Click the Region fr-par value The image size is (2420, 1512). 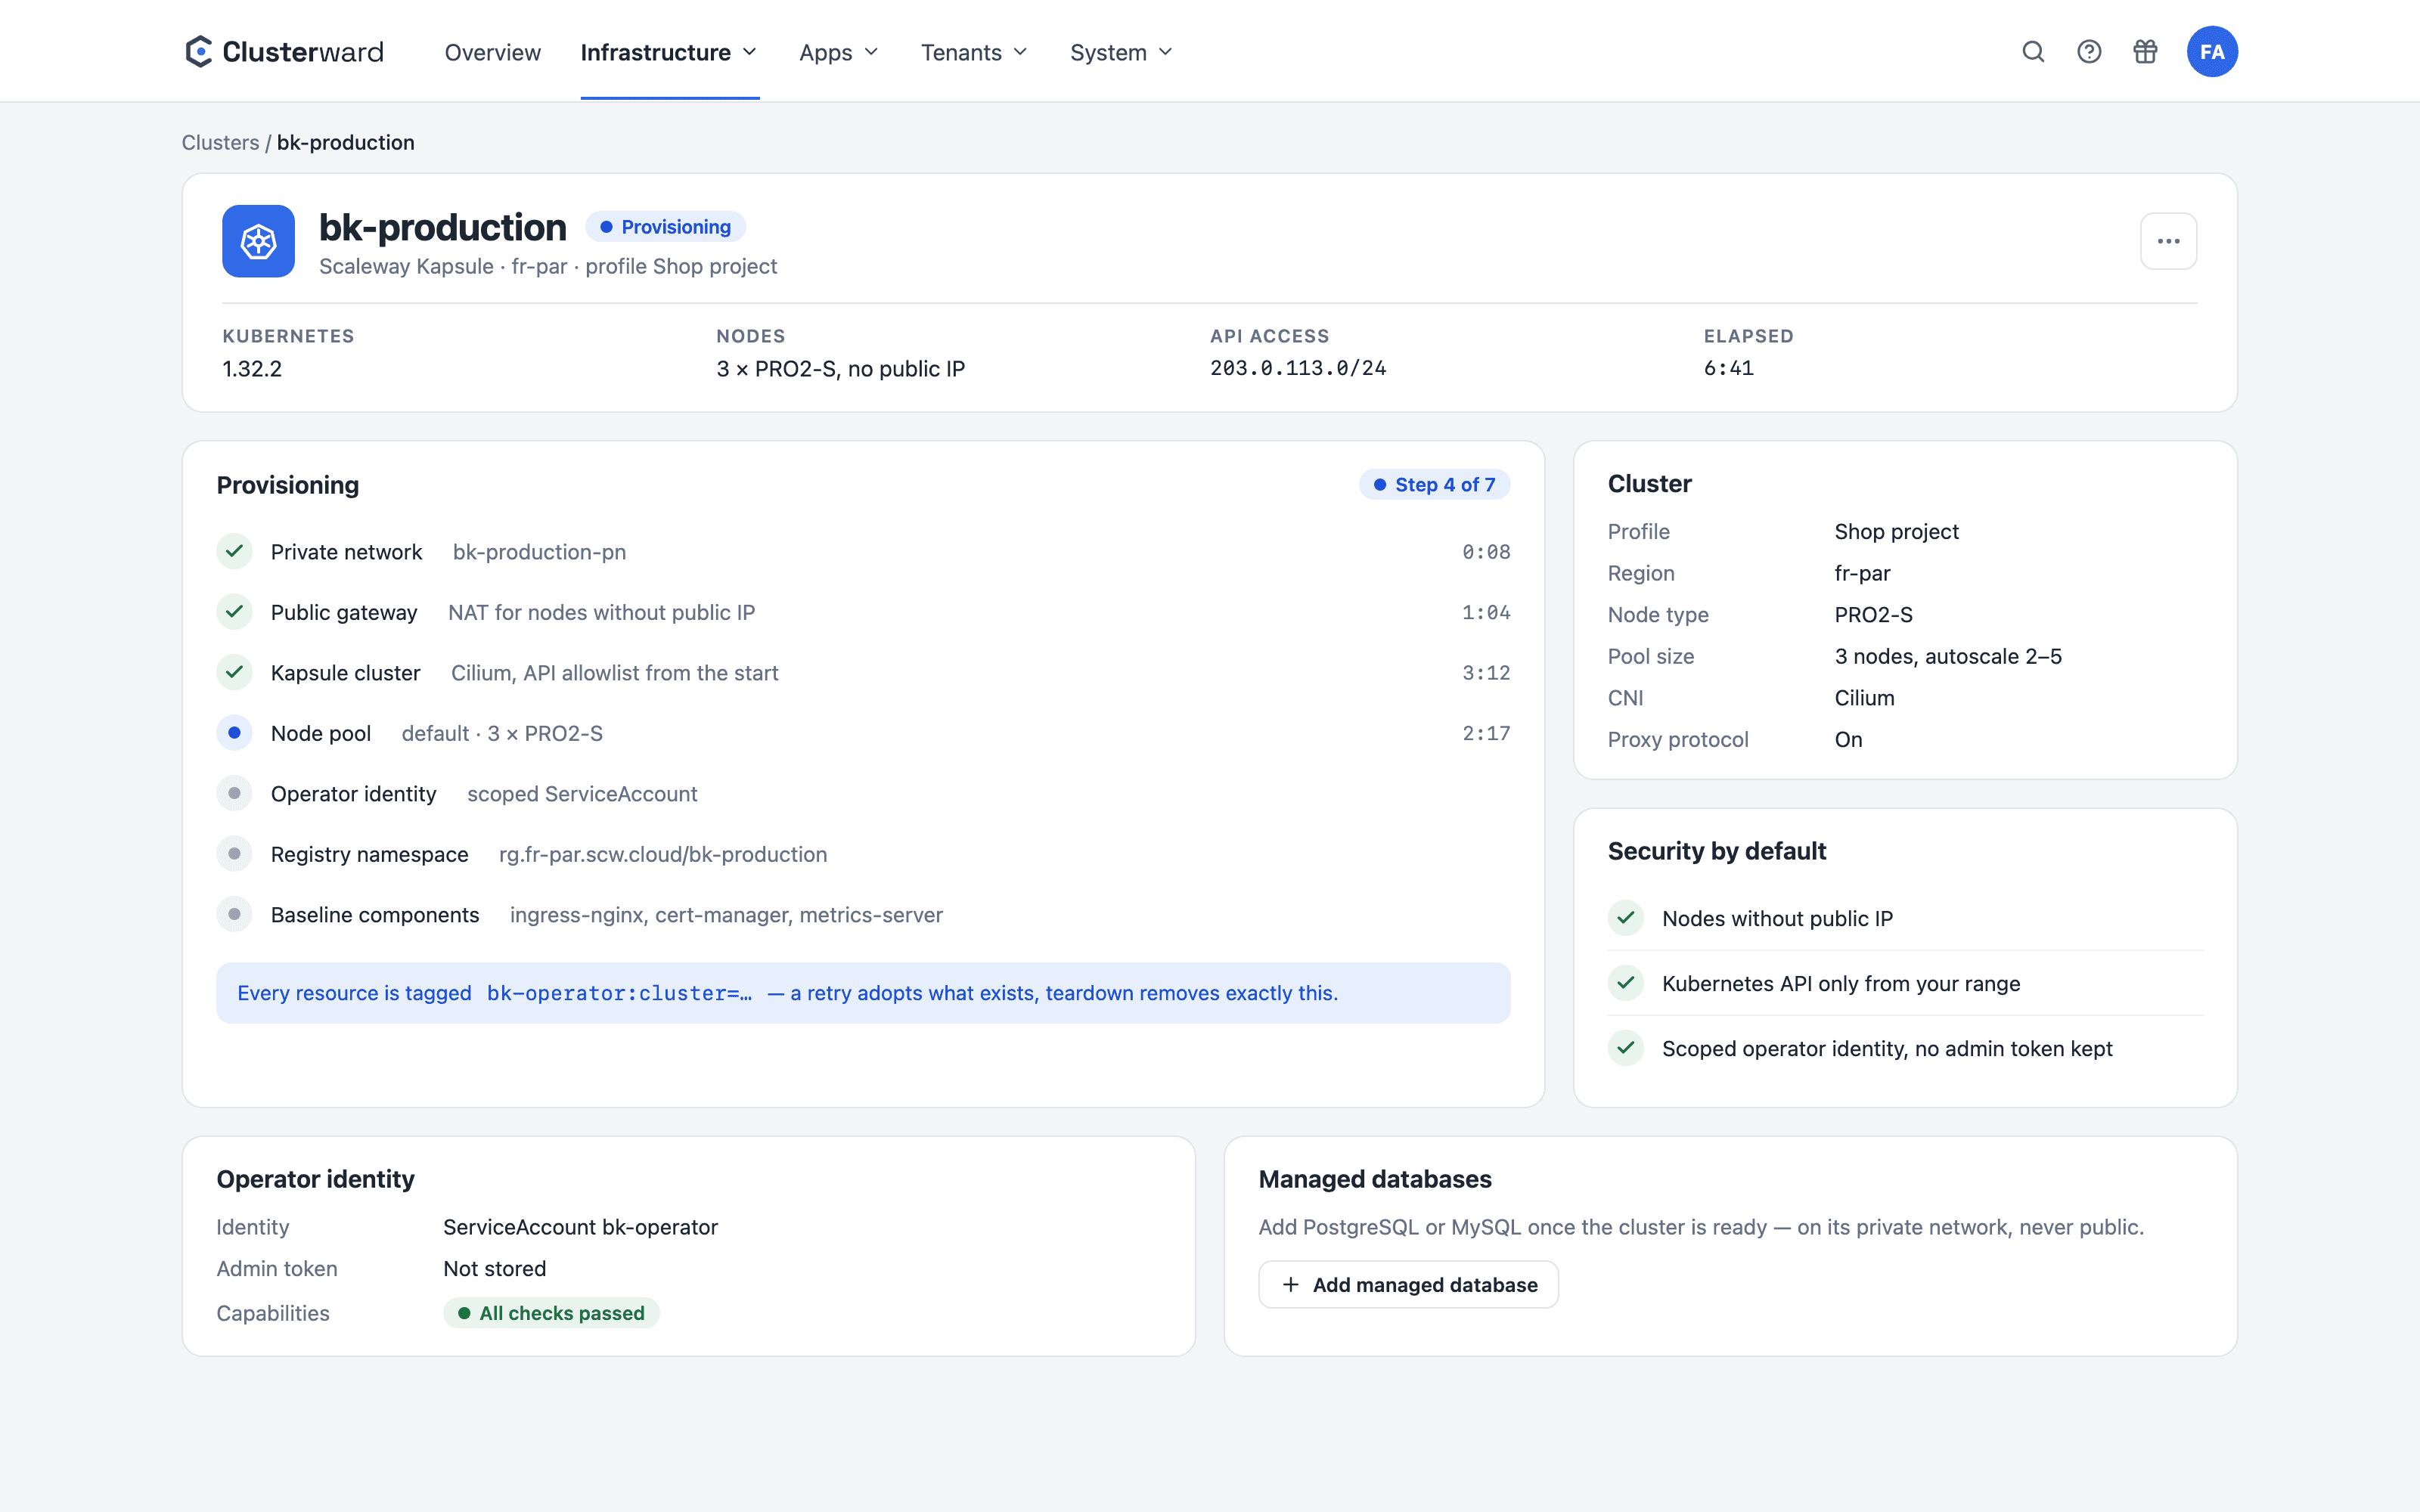[1862, 573]
